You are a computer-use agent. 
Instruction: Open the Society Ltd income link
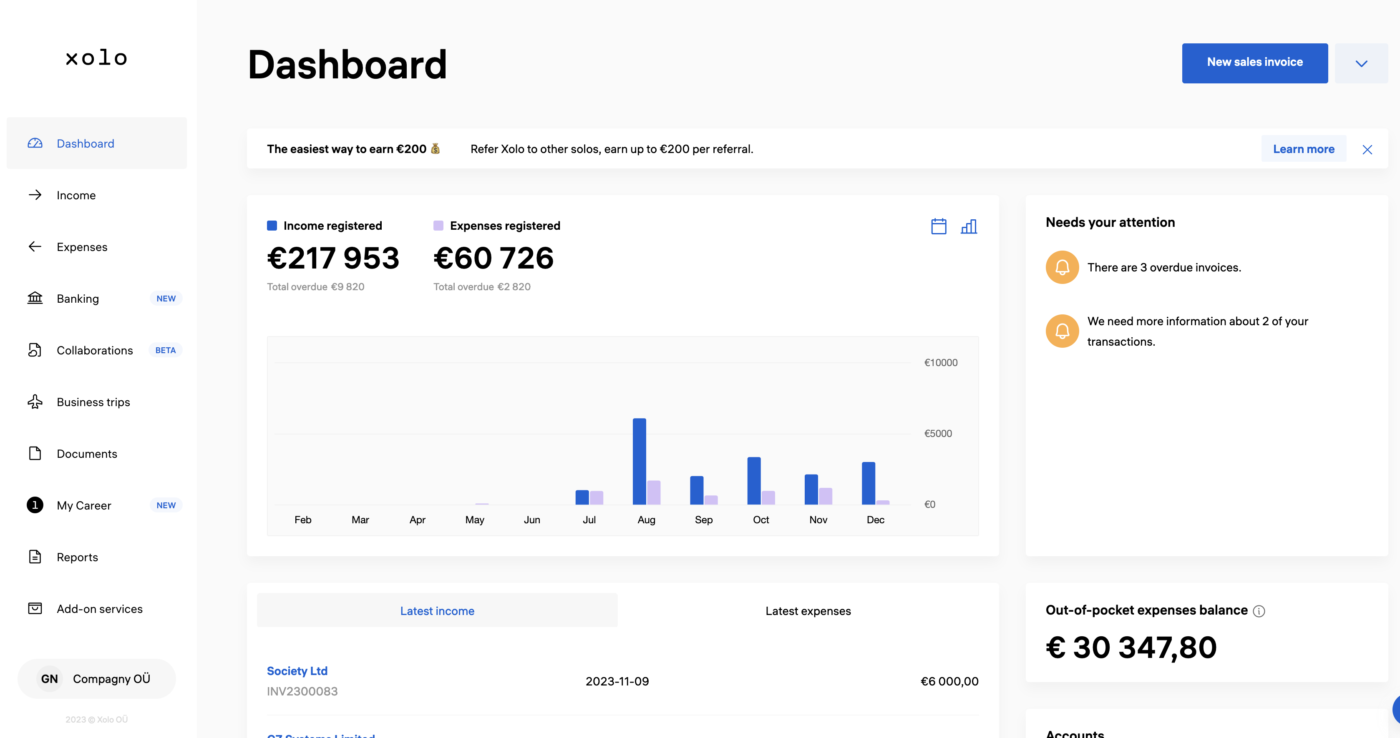[297, 671]
